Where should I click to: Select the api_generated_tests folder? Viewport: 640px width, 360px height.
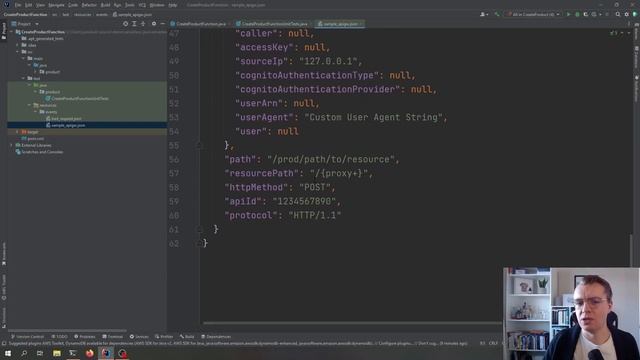tap(45, 38)
